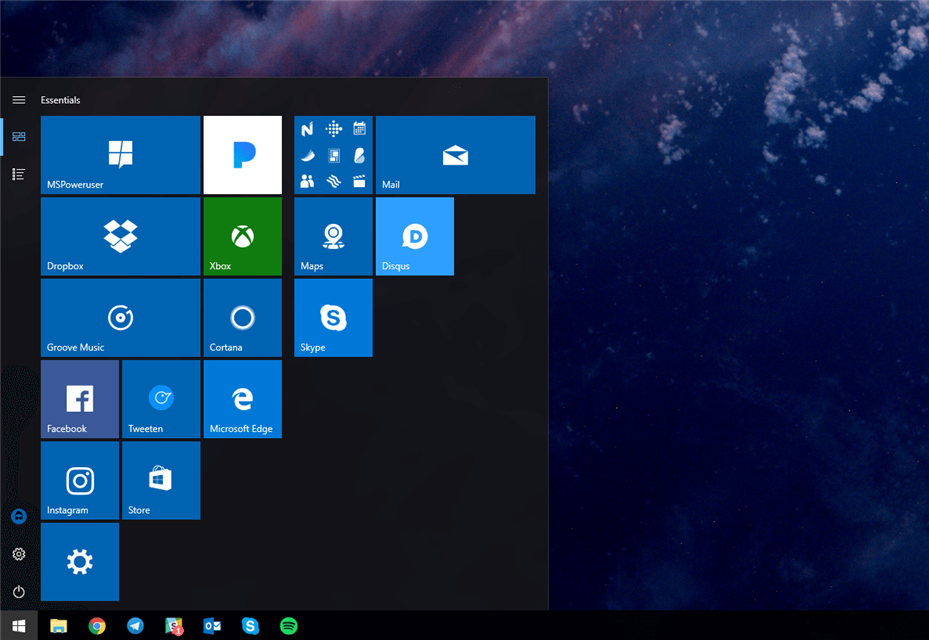
Task: Open the Mail tile
Action: point(455,155)
